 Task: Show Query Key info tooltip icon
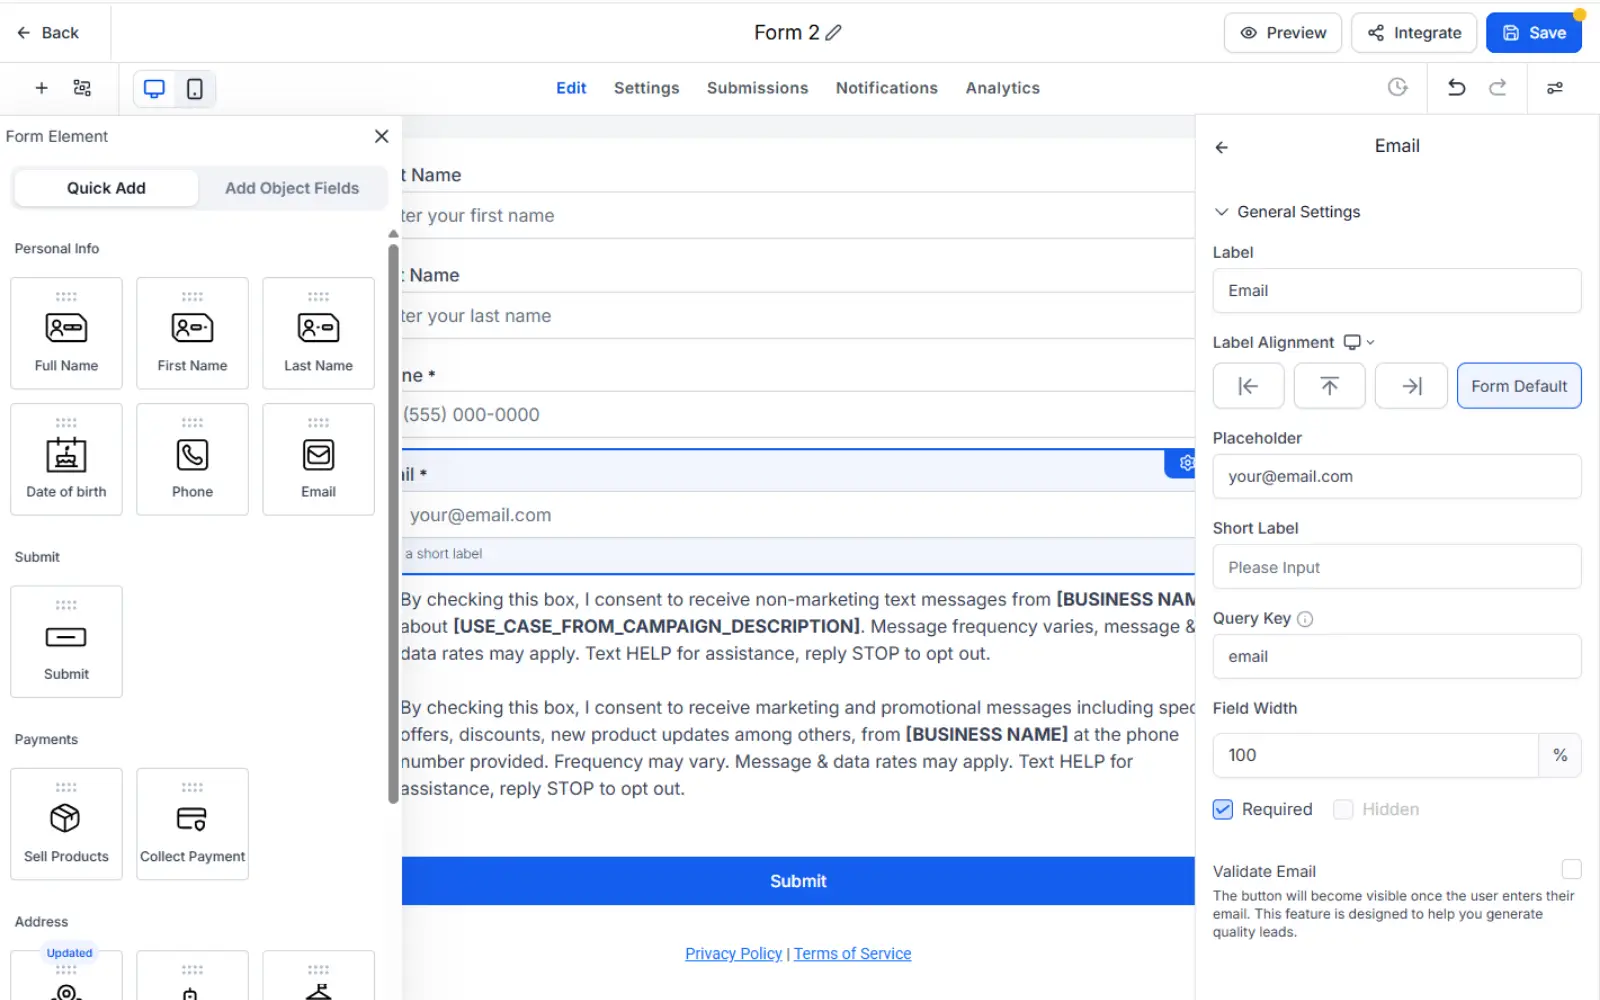pyautogui.click(x=1305, y=619)
